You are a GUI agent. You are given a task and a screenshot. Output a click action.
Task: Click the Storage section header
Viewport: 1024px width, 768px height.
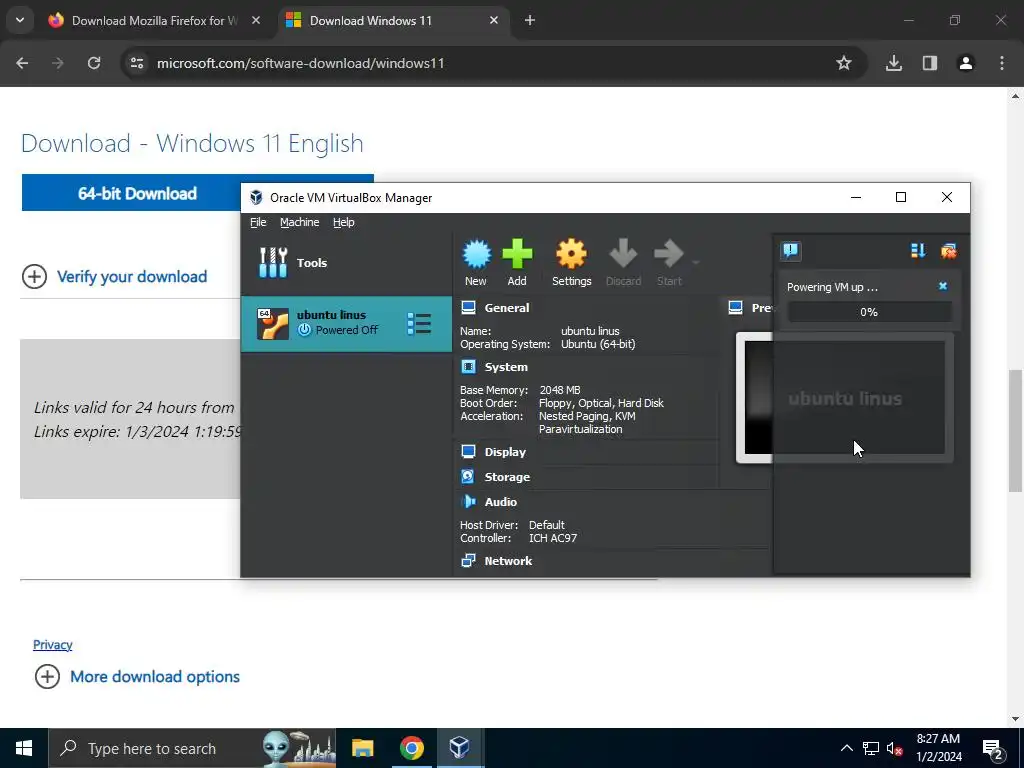click(x=507, y=477)
